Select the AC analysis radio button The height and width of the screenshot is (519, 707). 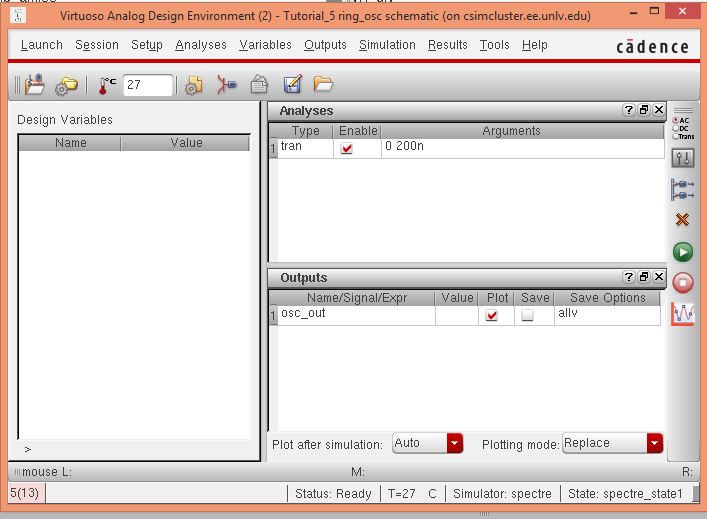tap(675, 120)
